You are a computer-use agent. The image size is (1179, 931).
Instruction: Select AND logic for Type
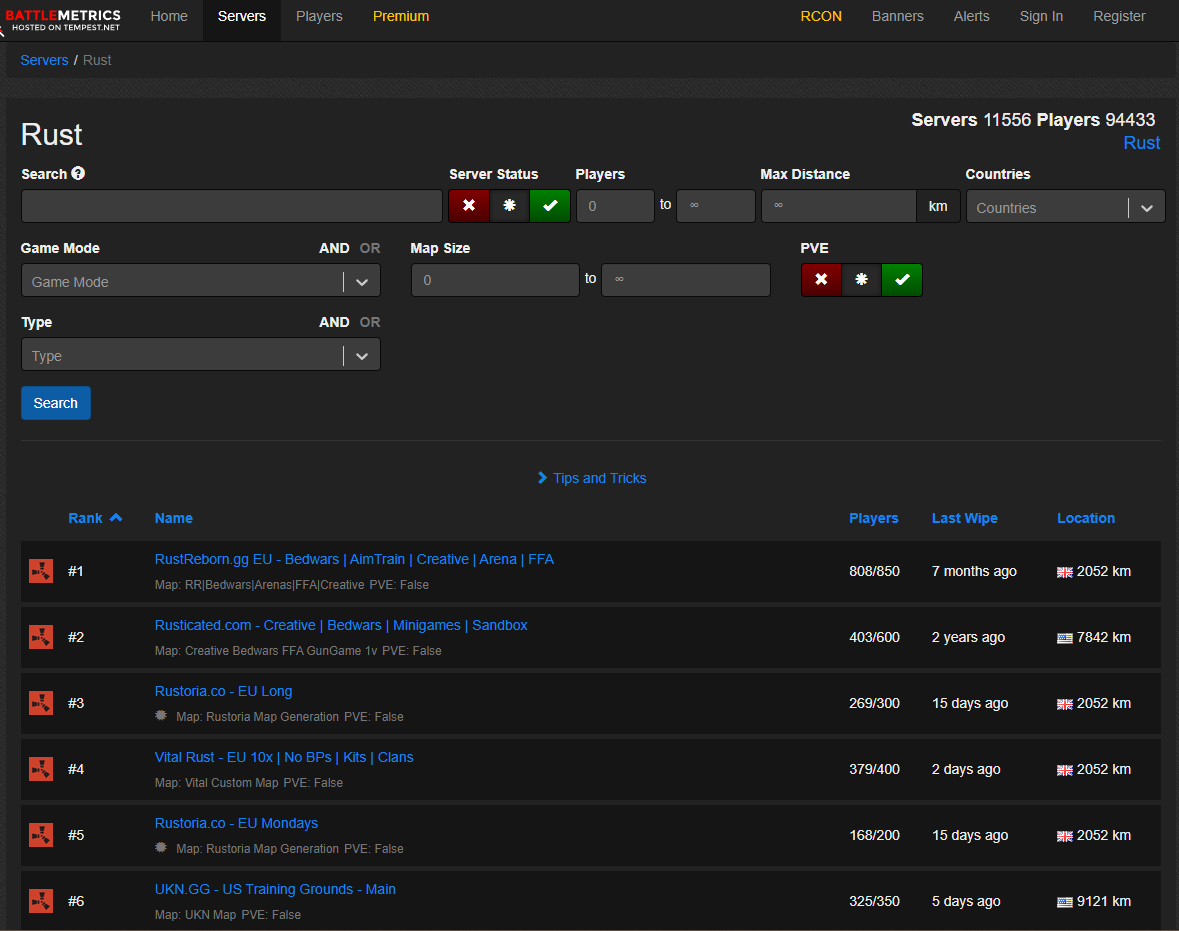pos(334,322)
